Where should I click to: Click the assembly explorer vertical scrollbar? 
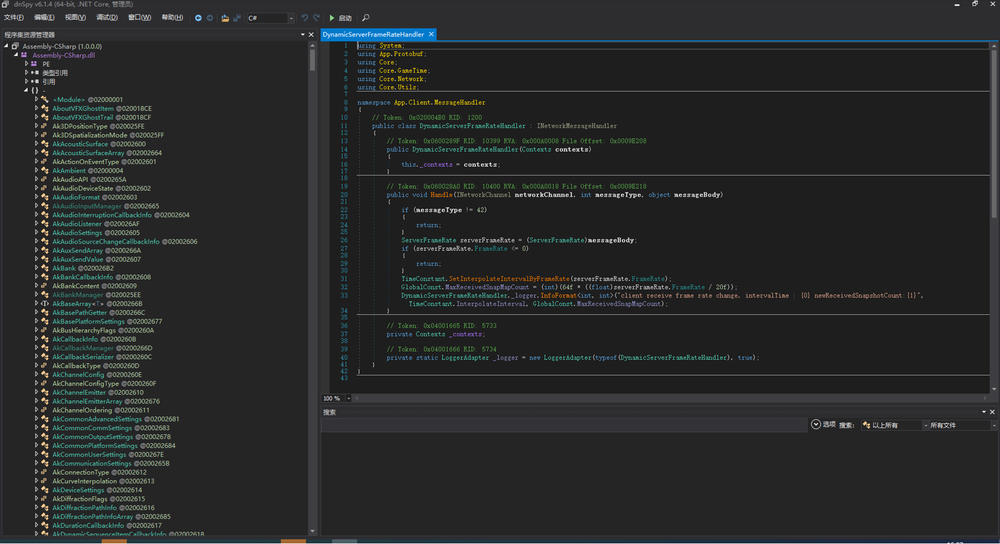coord(313,60)
